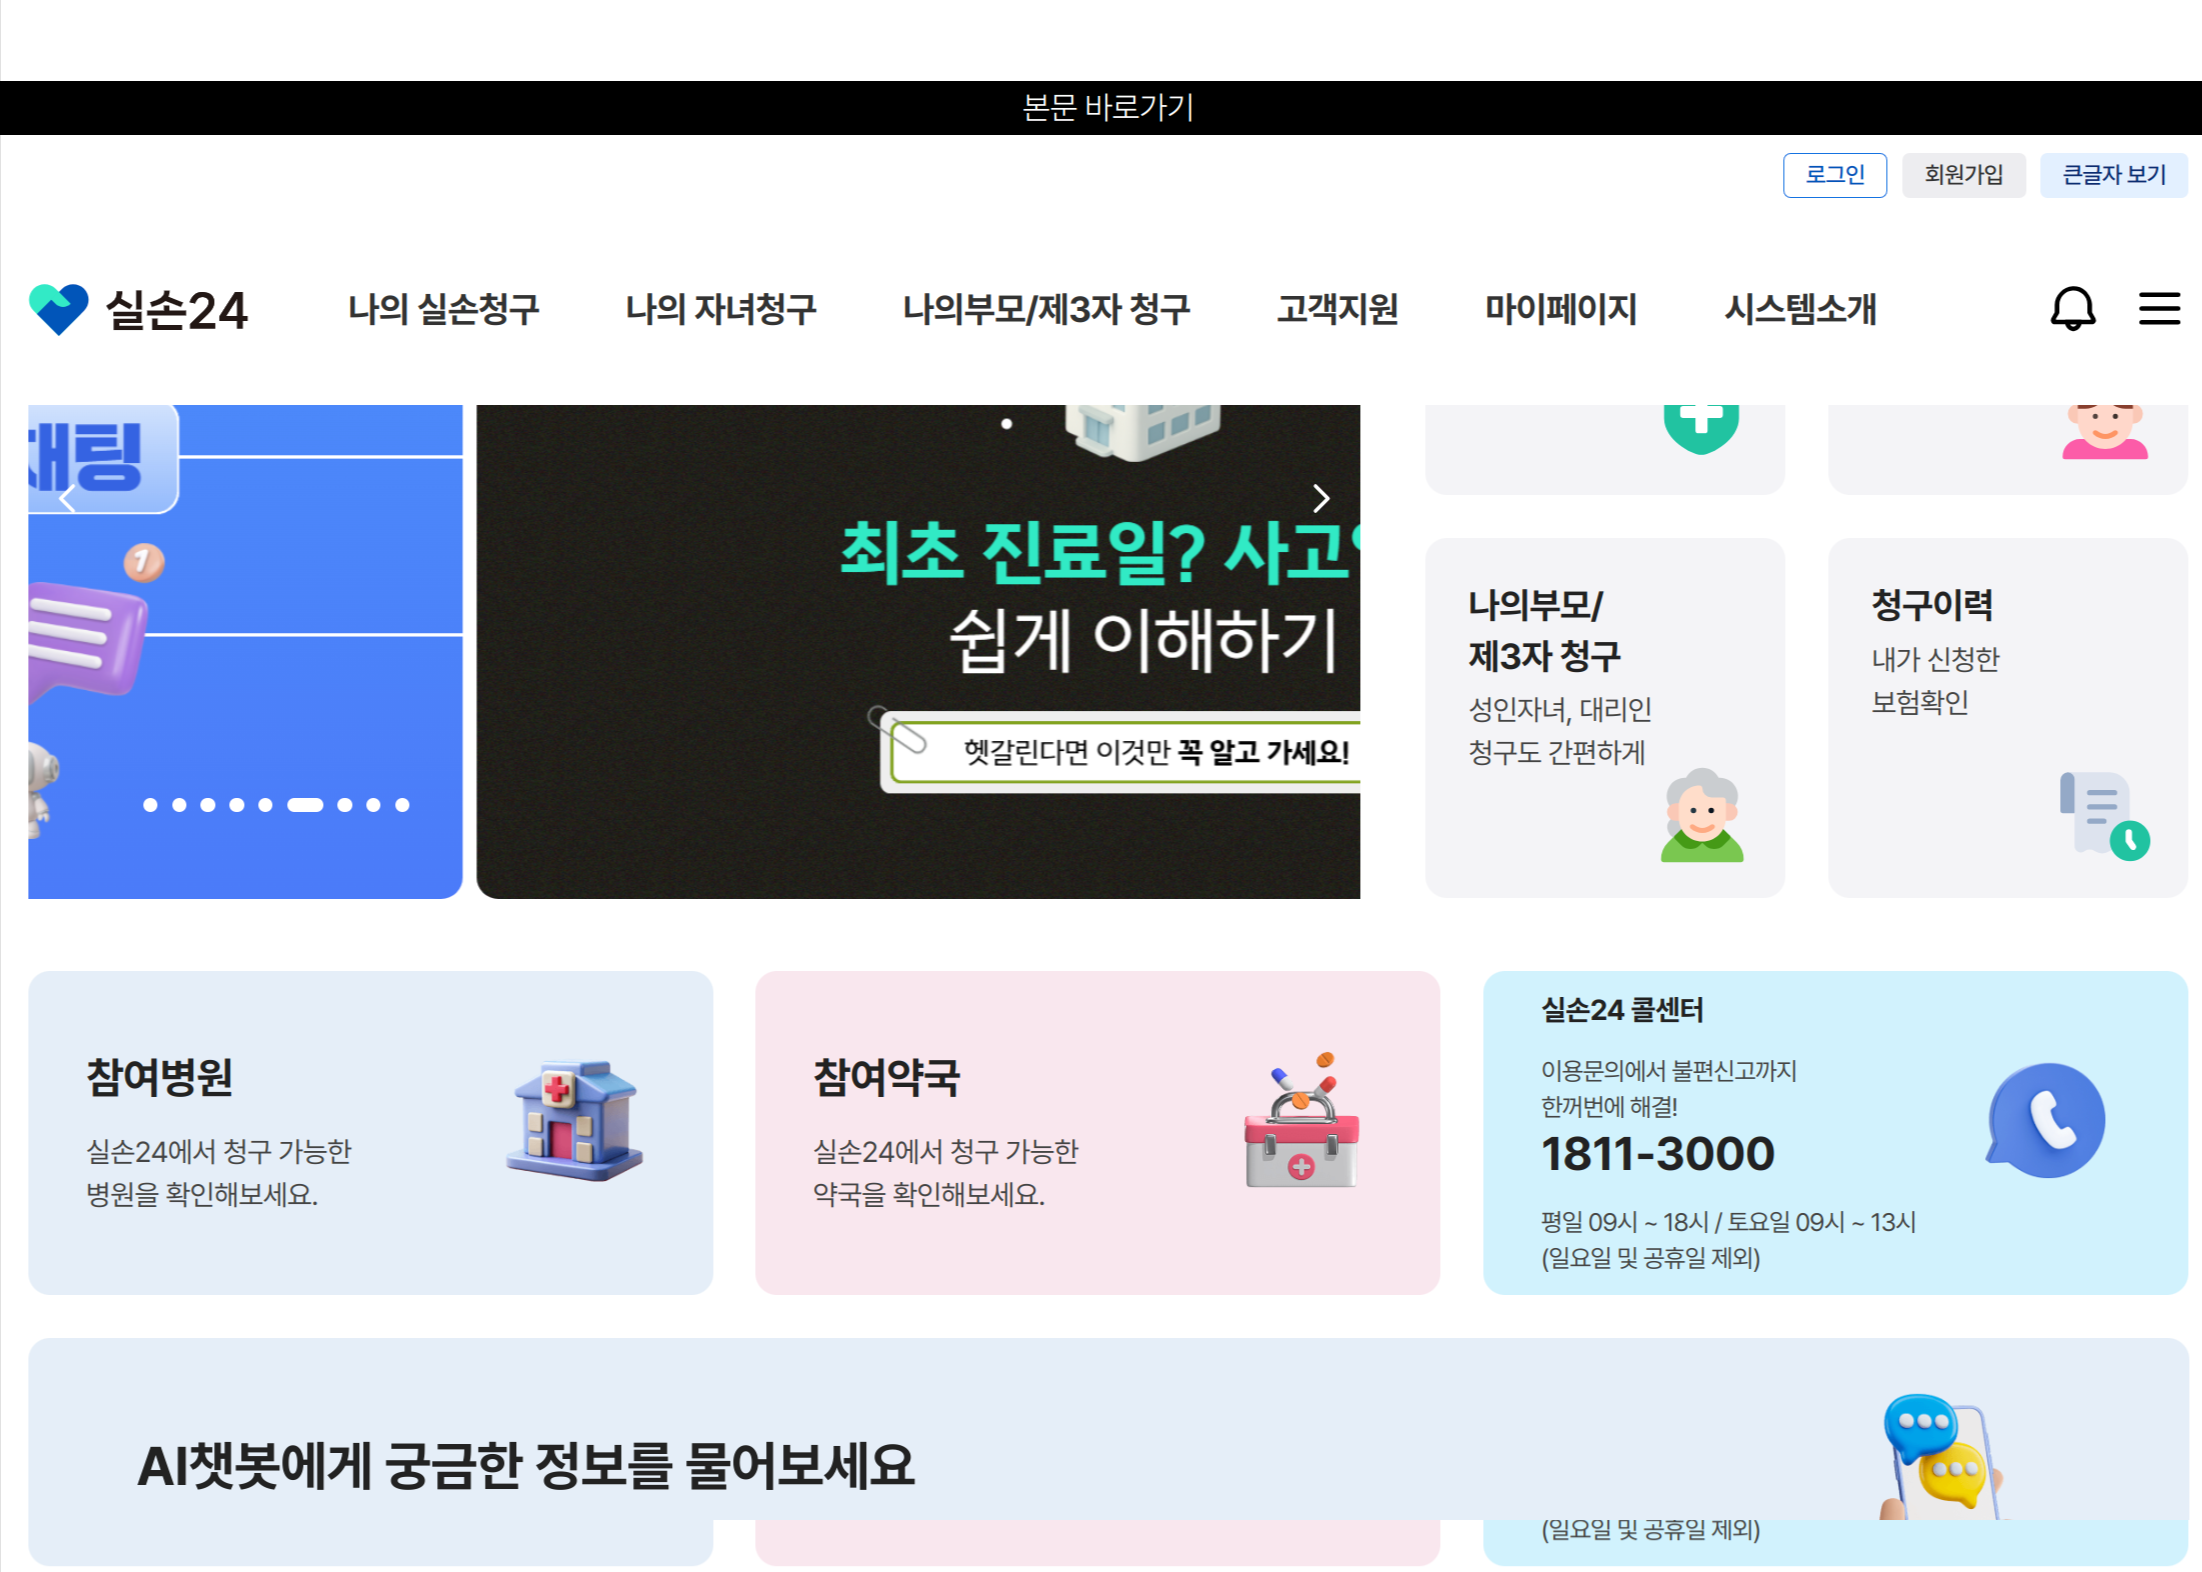Click 본문 바로가기 skip link
This screenshot has width=2202, height=1572.
point(1108,107)
